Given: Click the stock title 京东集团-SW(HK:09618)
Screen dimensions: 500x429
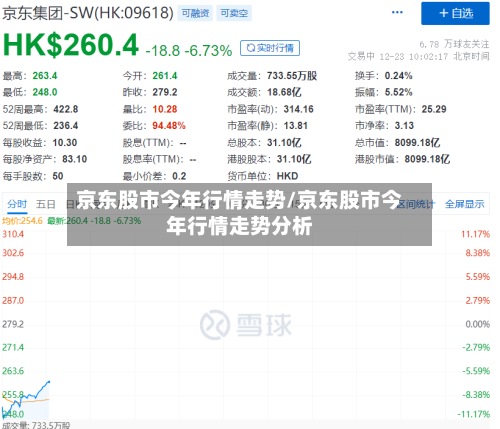Looking at the screenshot, I should click(88, 13).
